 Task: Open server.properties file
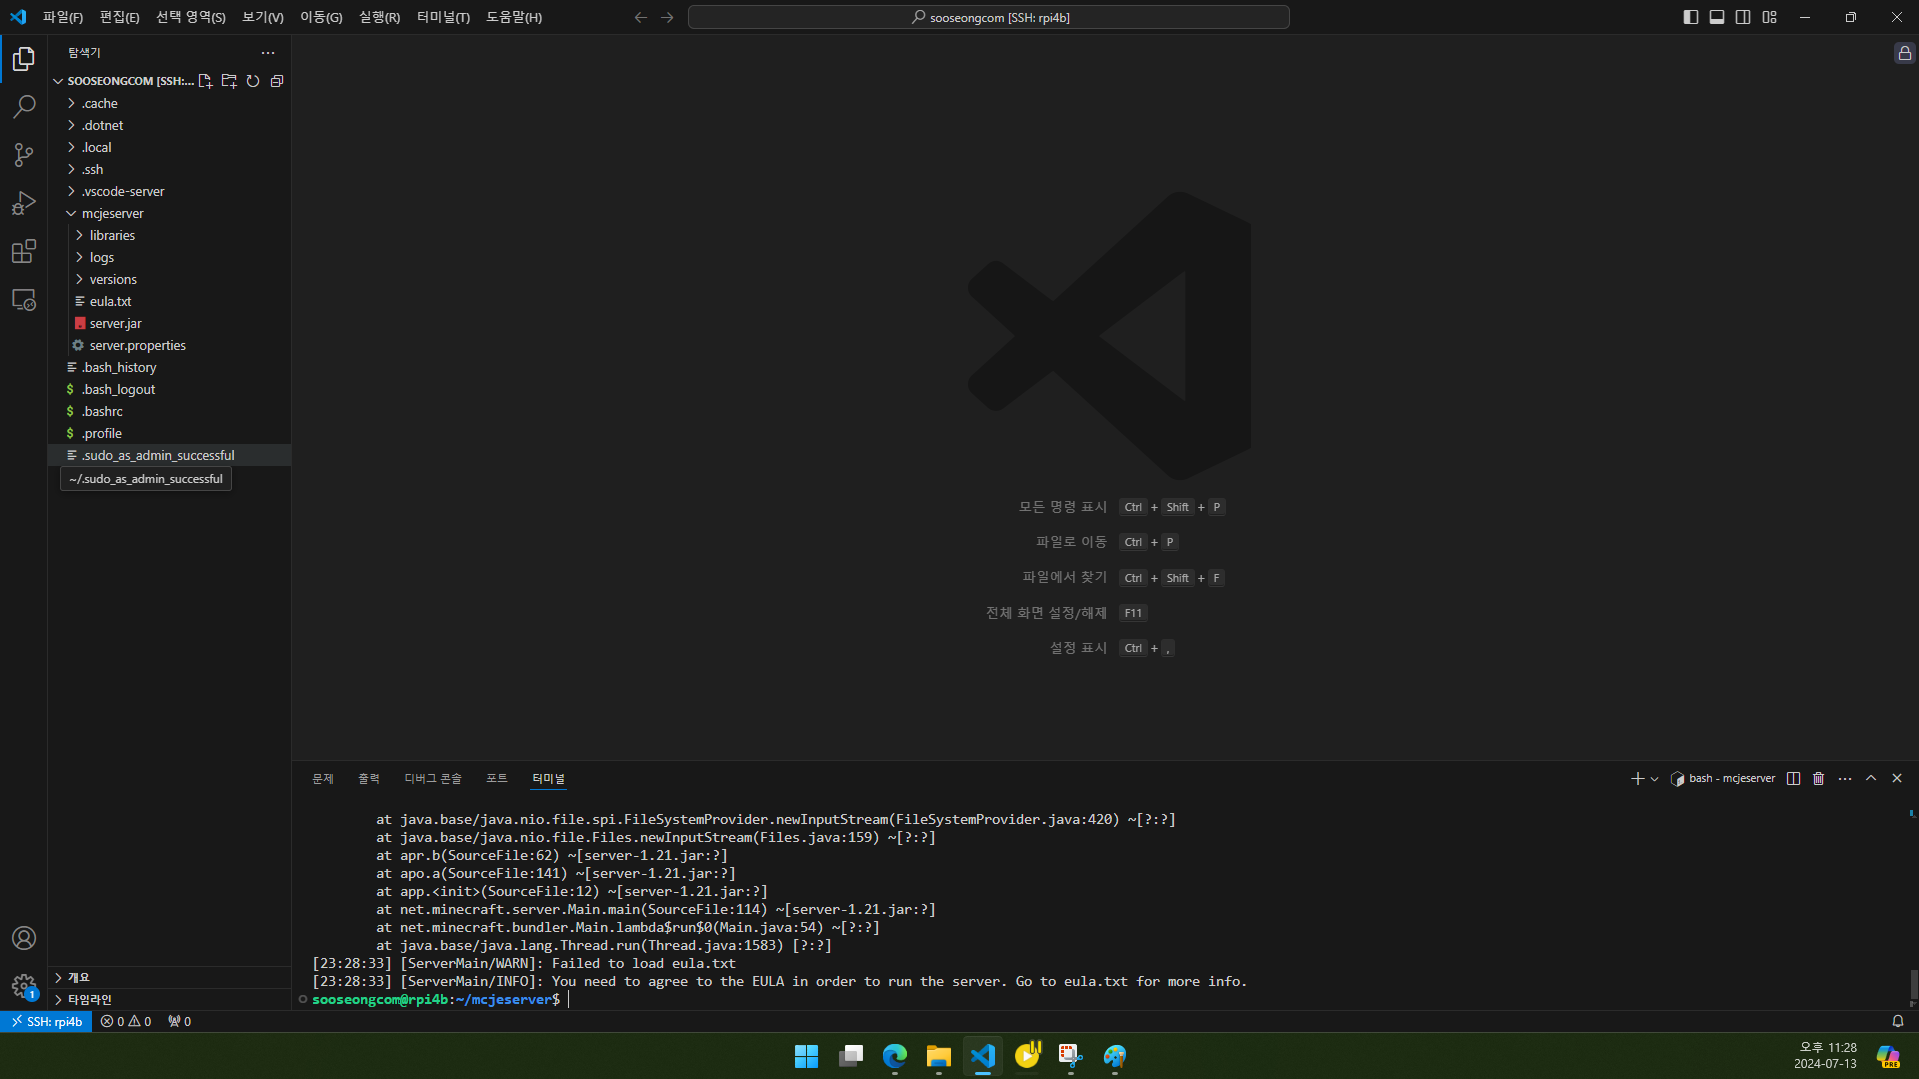tap(170, 345)
